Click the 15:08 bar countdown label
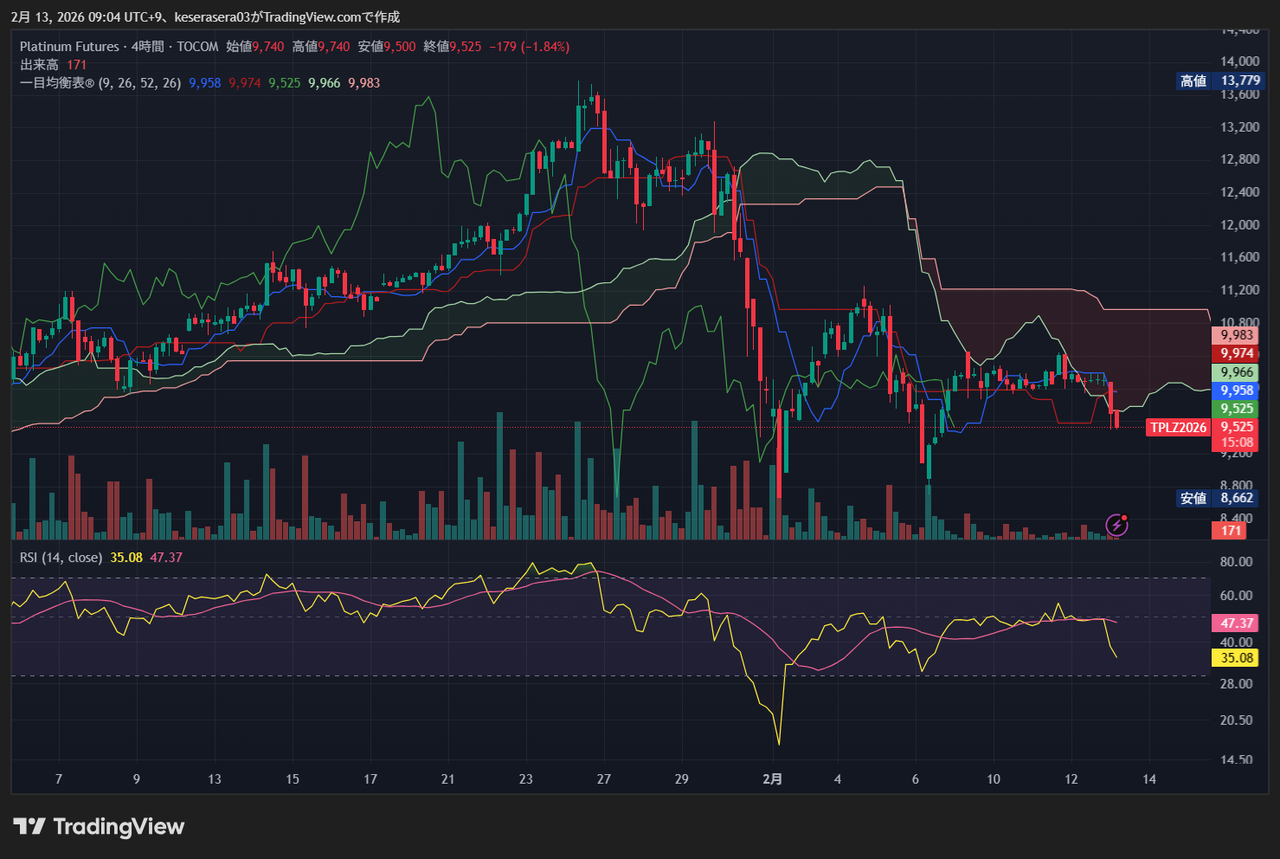Screen dimensions: 1280x859 [x=1237, y=442]
